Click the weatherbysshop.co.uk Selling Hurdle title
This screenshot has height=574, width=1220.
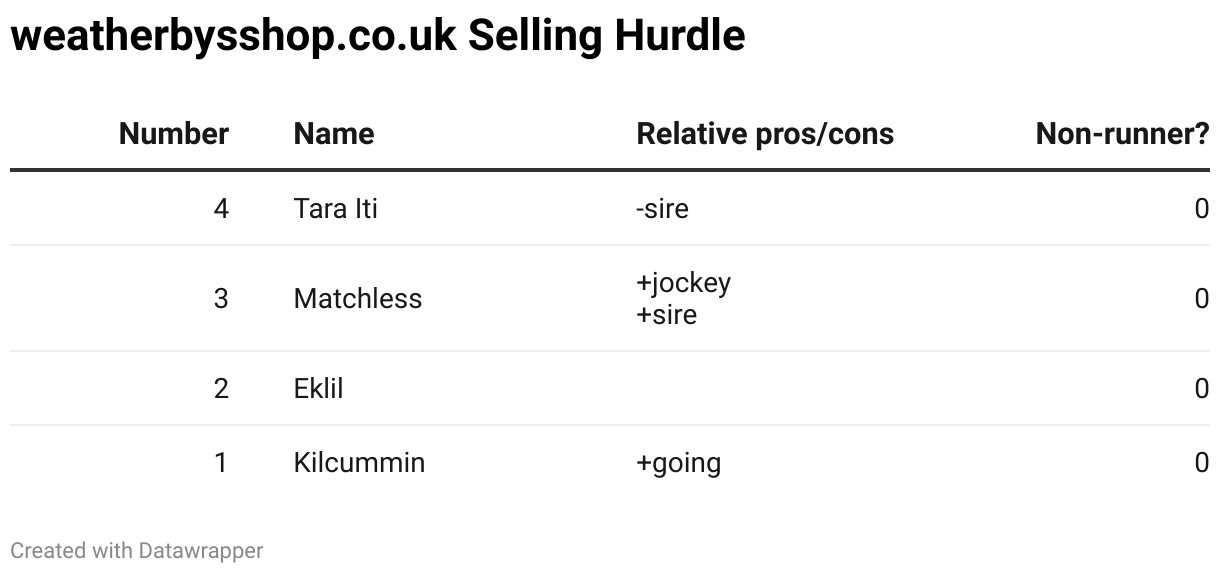[x=378, y=36]
